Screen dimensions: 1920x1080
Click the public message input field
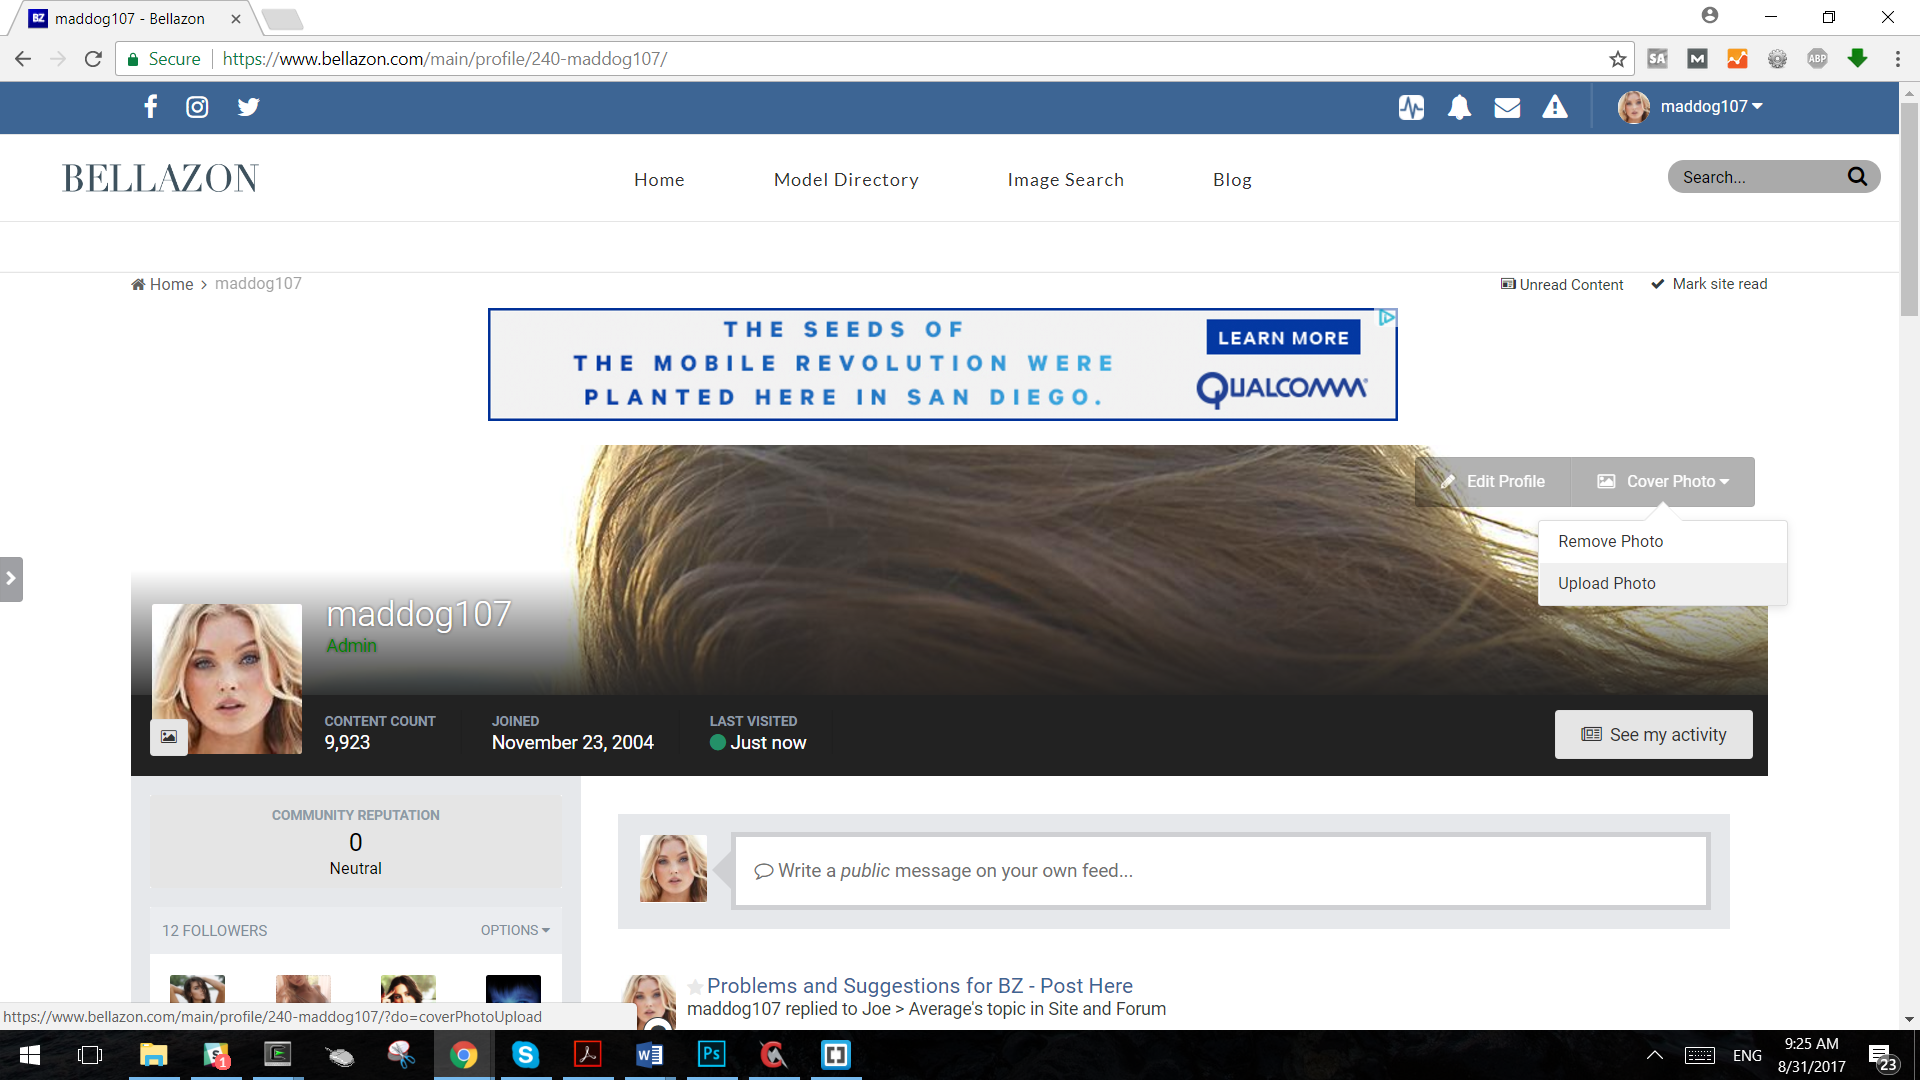click(1220, 871)
